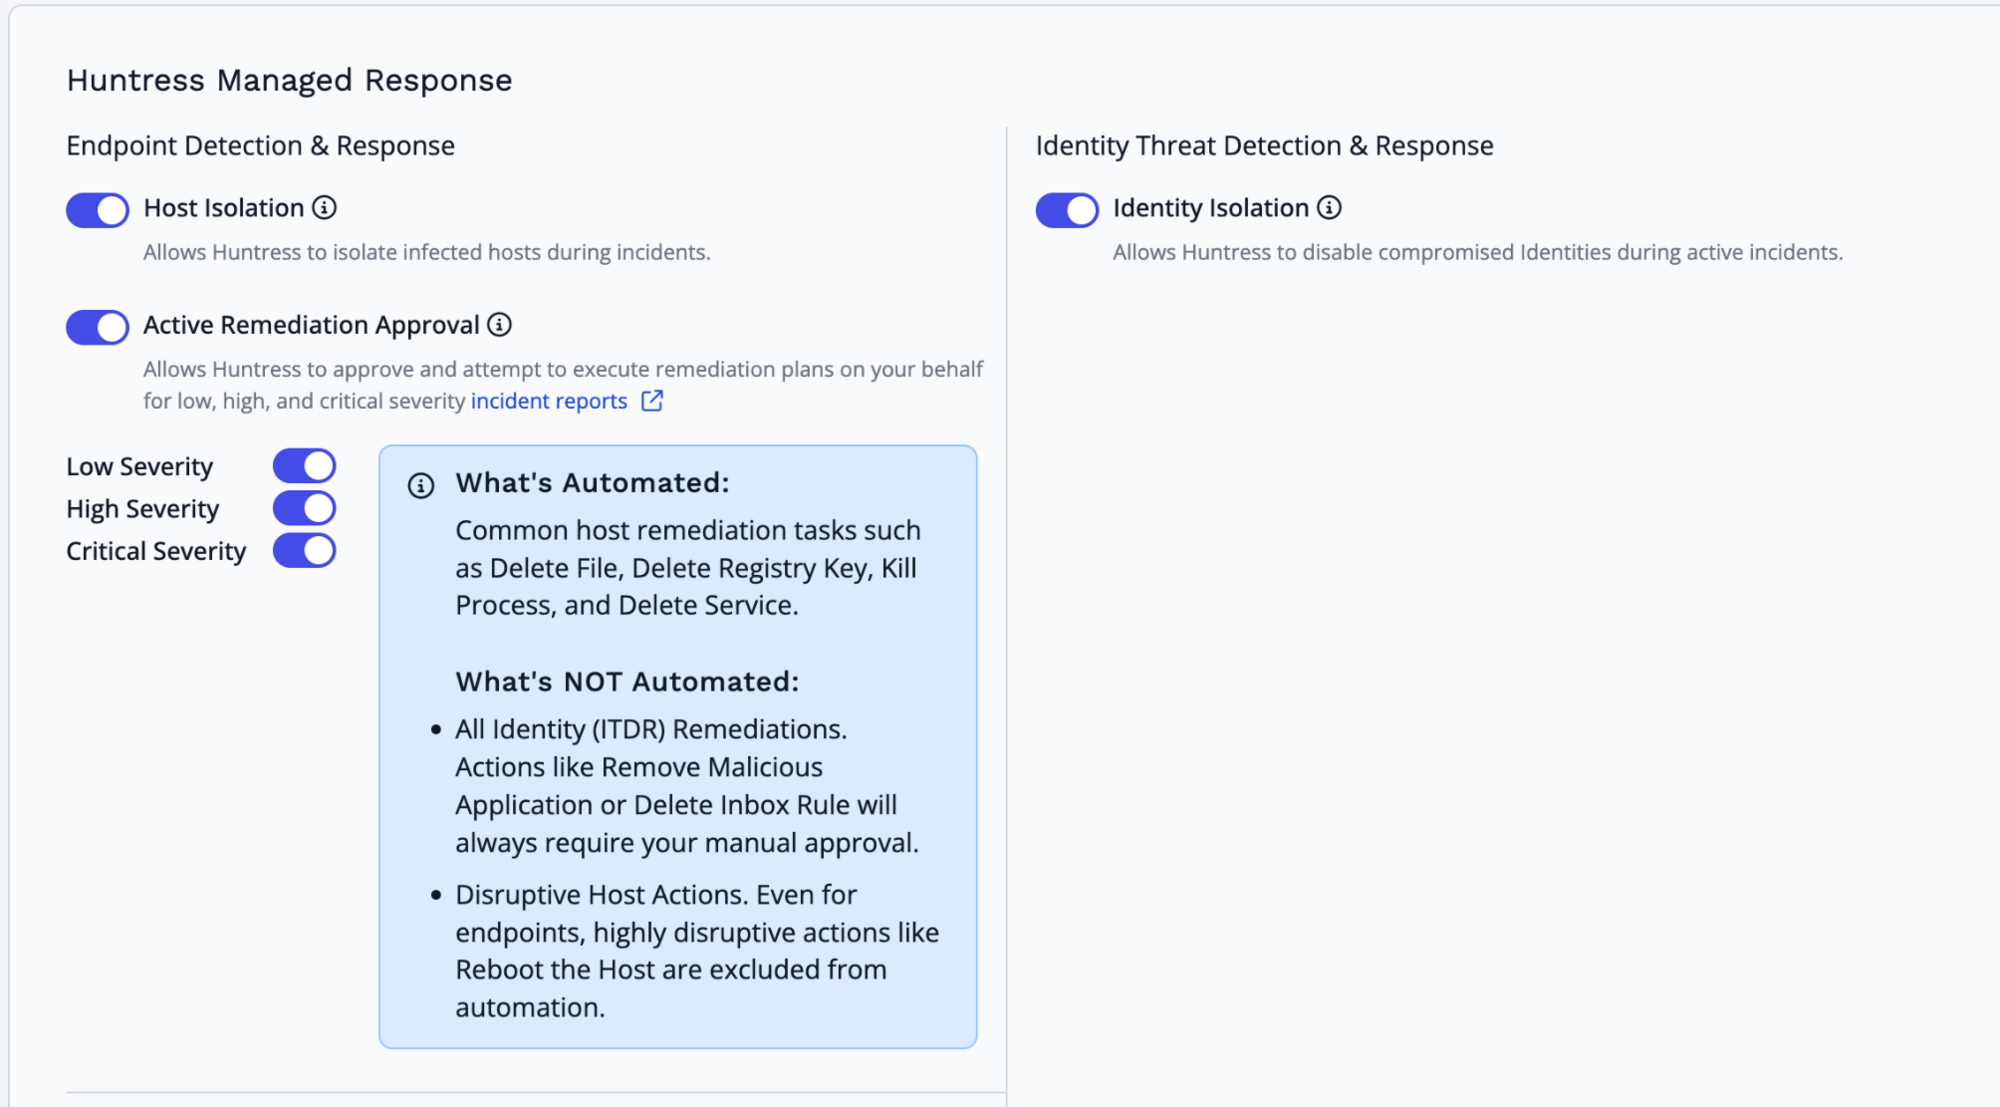Click the Common host remediation tasks paragraph
Screen dimensions: 2000x1107
(x=688, y=568)
